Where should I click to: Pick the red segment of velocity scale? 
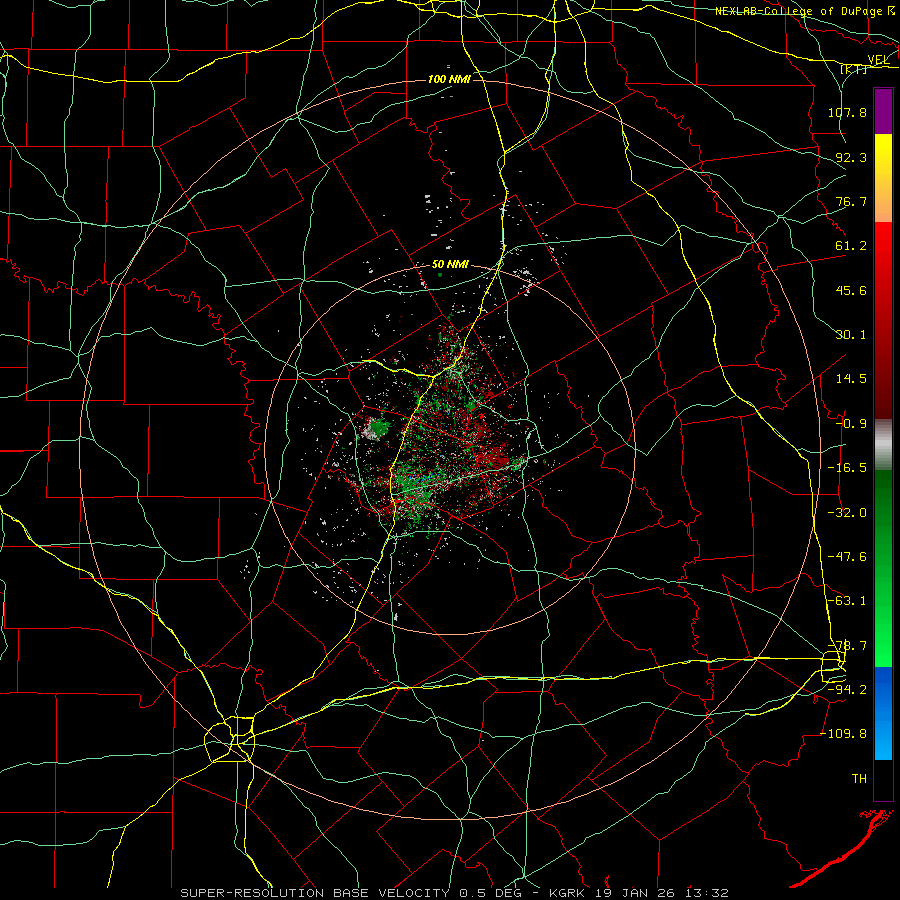point(883,320)
